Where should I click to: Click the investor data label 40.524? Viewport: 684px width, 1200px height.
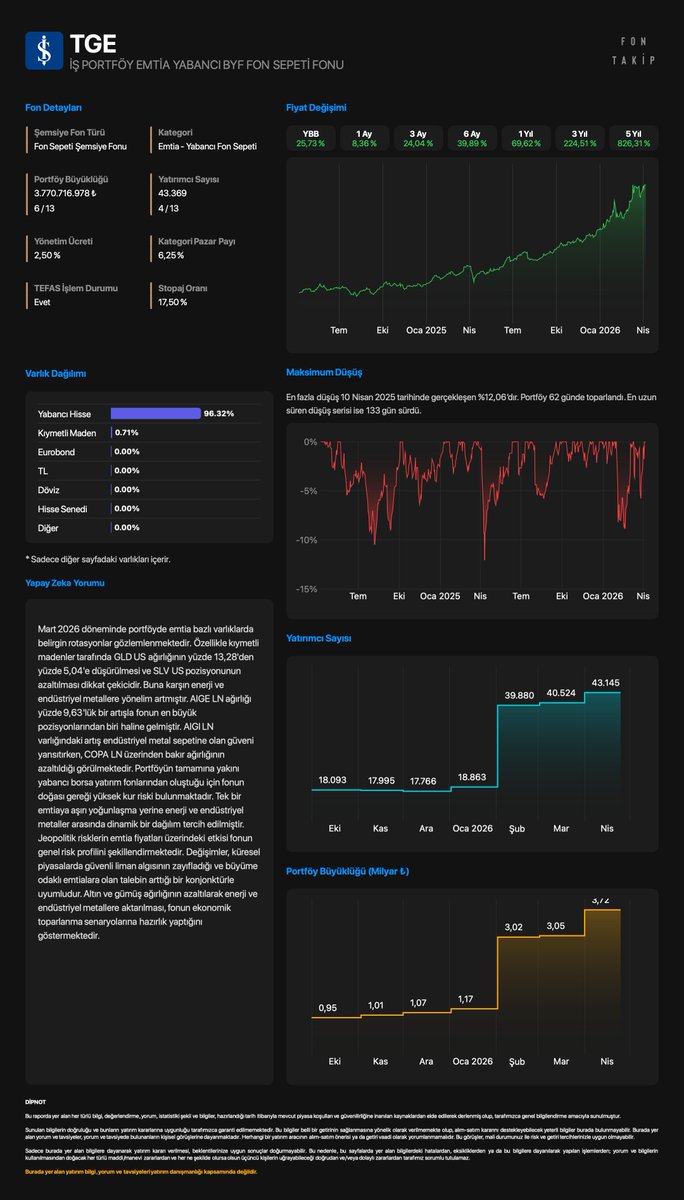(561, 692)
